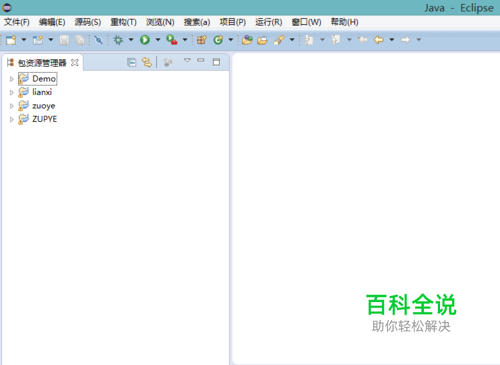The width and height of the screenshot is (500, 365).
Task: Click the Open Type icon
Action: pos(247,40)
